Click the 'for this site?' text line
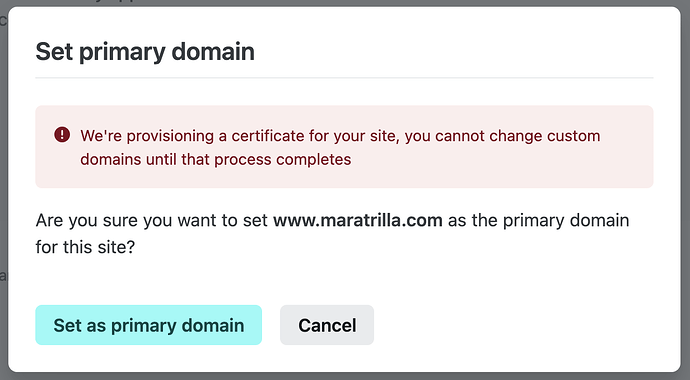The height and width of the screenshot is (380, 690). (85, 247)
